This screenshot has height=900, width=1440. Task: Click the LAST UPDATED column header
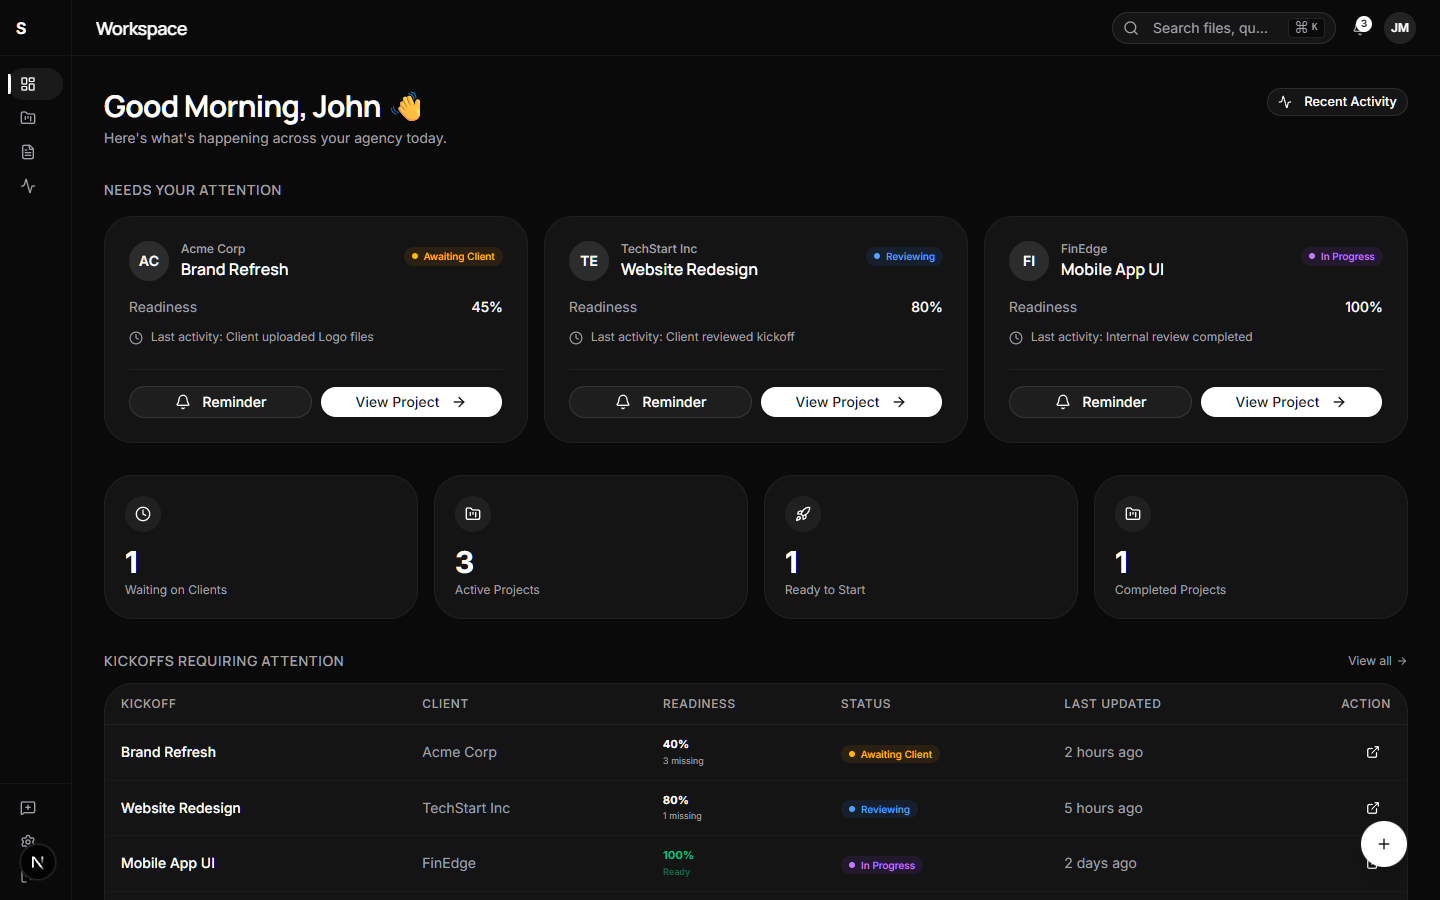click(x=1112, y=704)
